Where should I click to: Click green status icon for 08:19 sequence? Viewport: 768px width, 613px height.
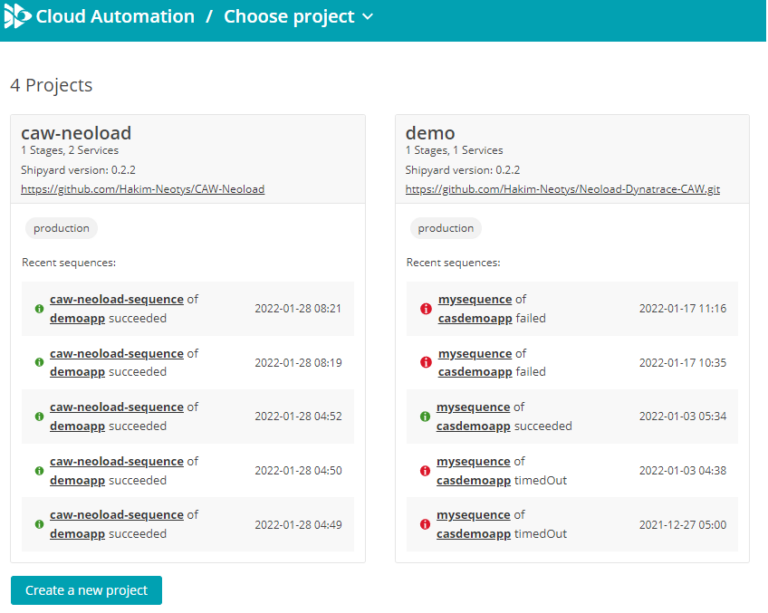coord(39,362)
